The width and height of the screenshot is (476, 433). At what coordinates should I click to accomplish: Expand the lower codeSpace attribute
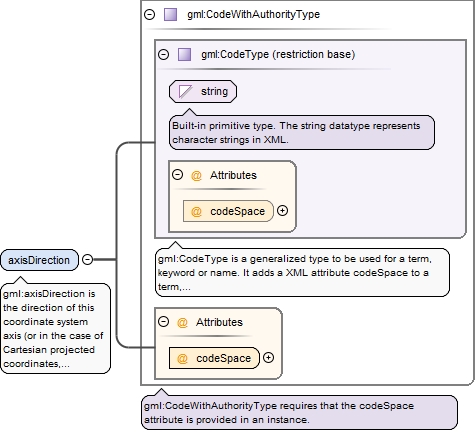(x=269, y=358)
